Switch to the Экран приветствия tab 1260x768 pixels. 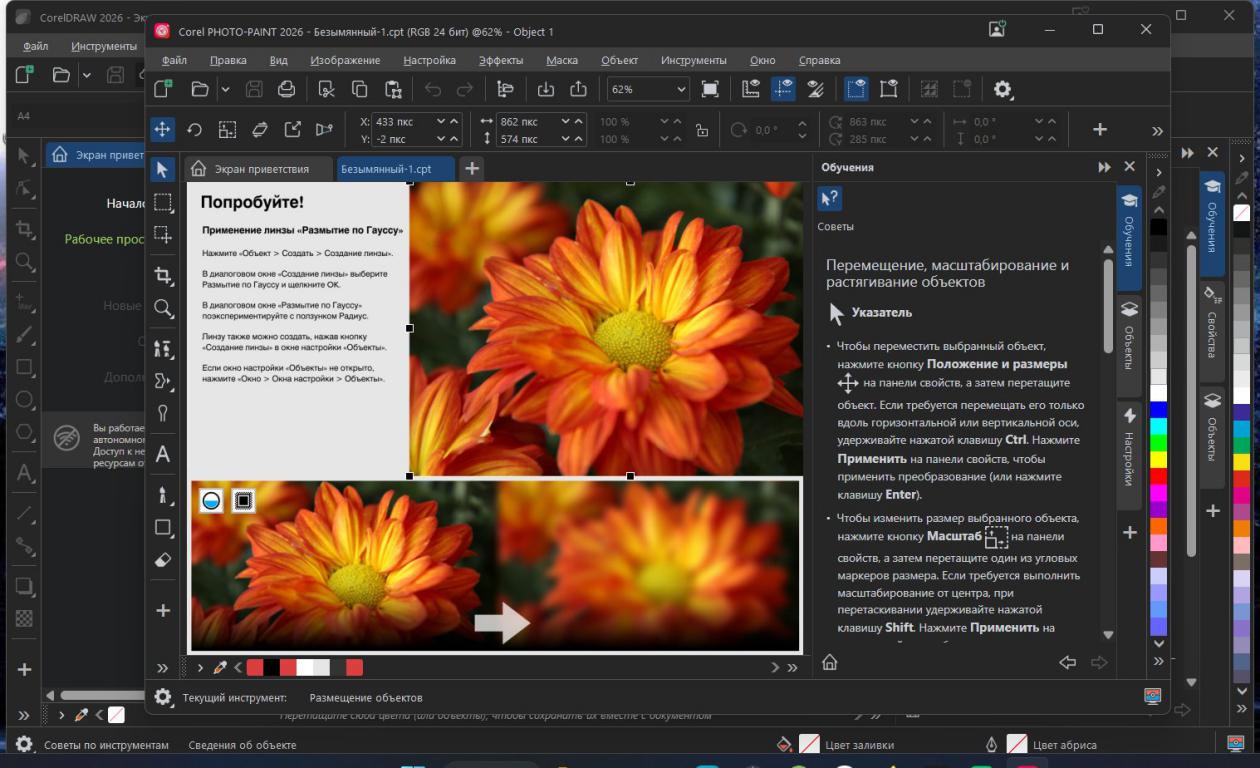coord(260,169)
